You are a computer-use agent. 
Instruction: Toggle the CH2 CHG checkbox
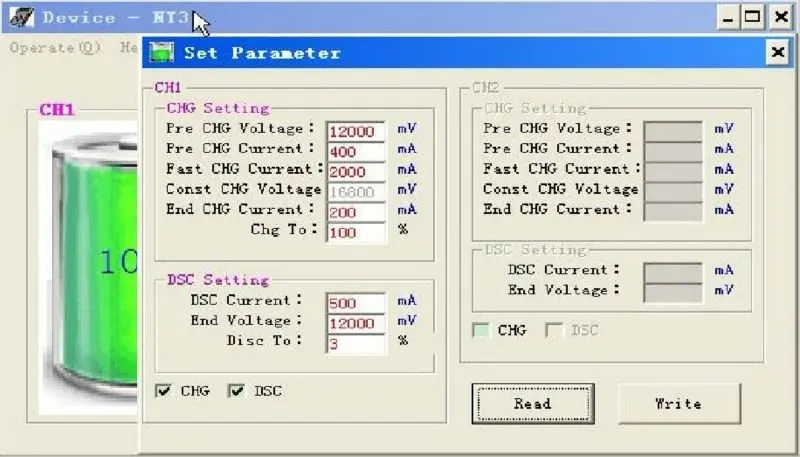pos(481,330)
